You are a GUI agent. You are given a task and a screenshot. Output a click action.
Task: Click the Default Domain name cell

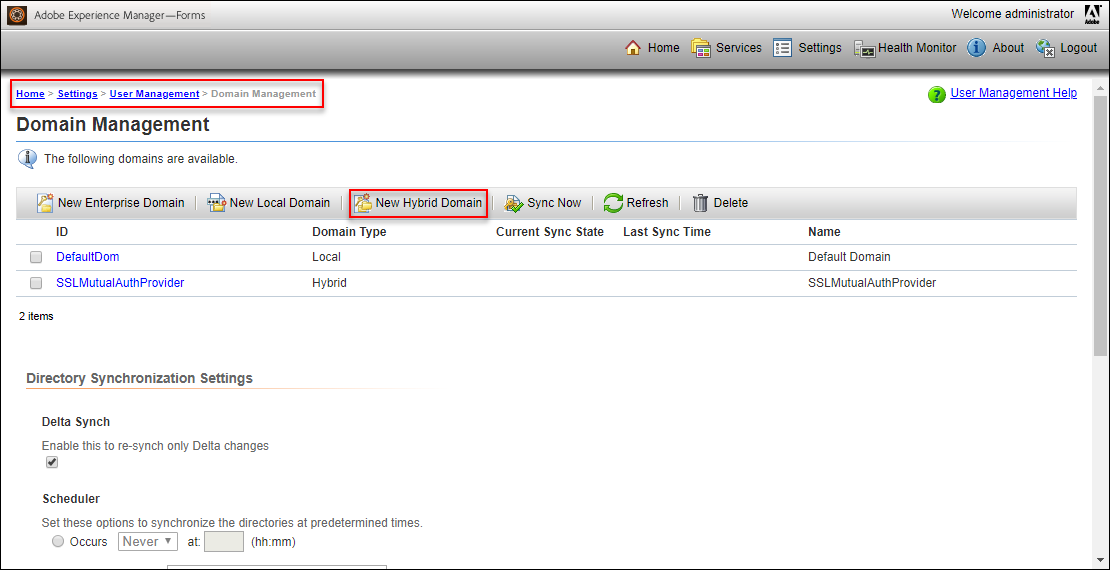coord(849,256)
